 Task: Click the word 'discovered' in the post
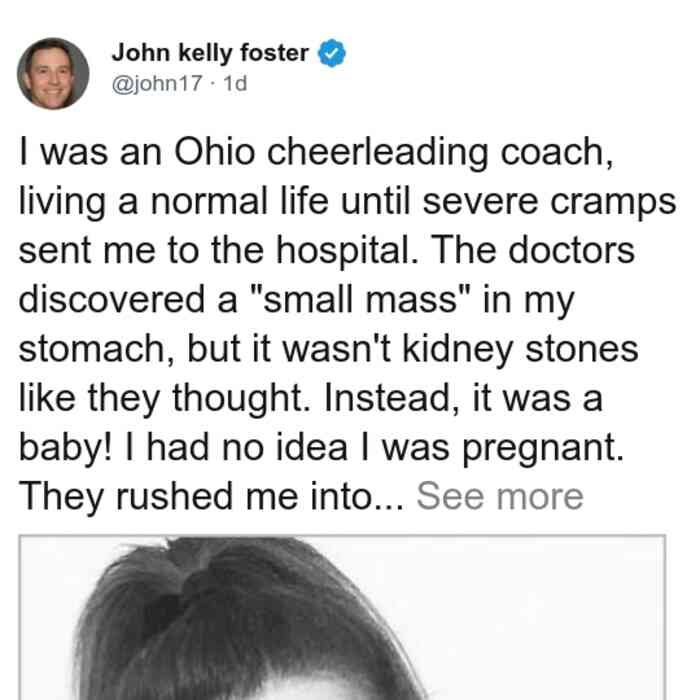(112, 299)
